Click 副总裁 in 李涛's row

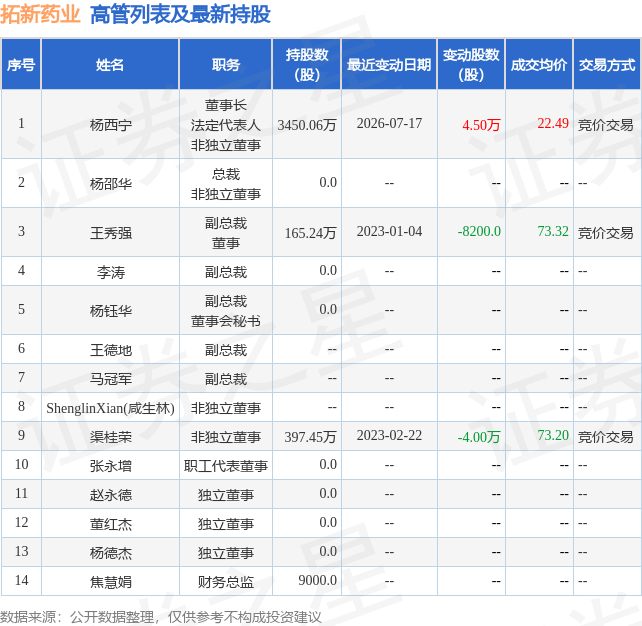pyautogui.click(x=226, y=272)
